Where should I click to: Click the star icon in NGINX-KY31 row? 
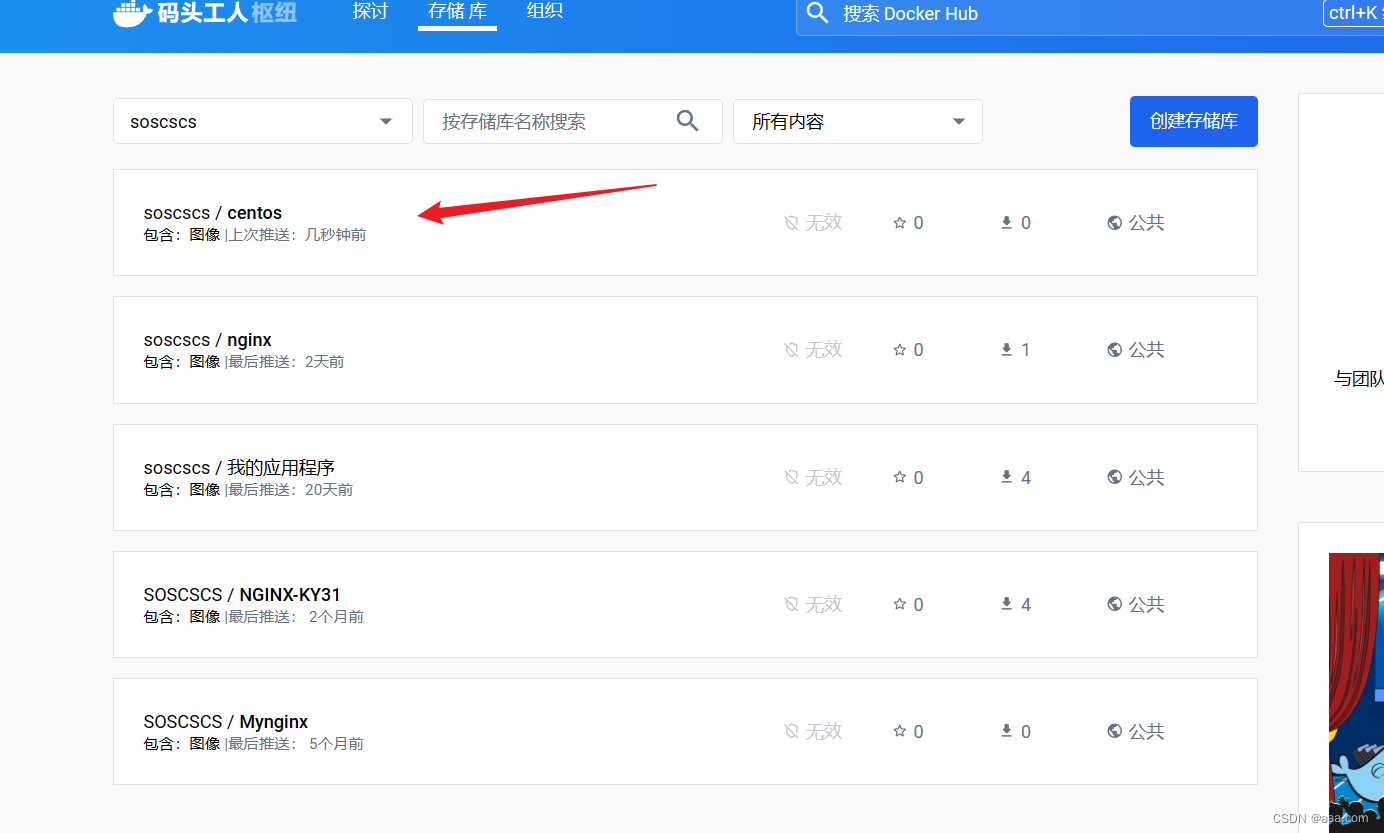pos(899,605)
